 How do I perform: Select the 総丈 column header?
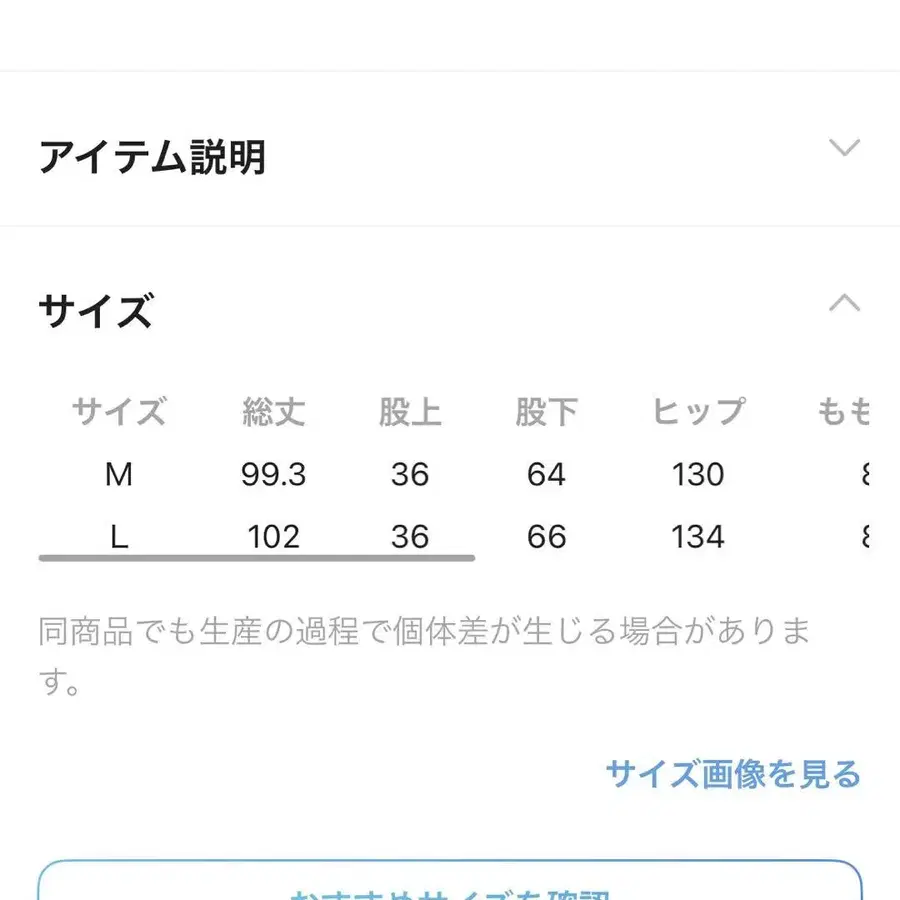pyautogui.click(x=273, y=412)
